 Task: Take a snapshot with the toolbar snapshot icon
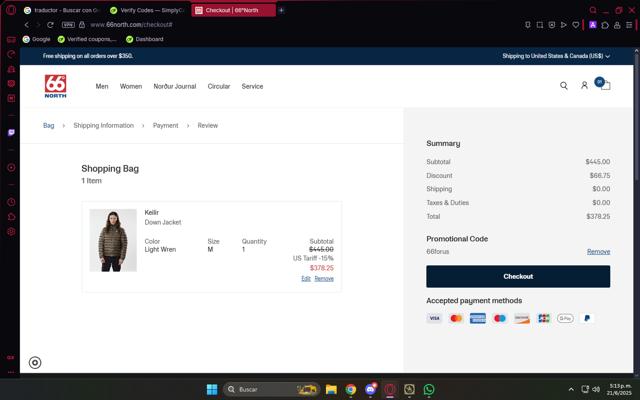(x=540, y=25)
